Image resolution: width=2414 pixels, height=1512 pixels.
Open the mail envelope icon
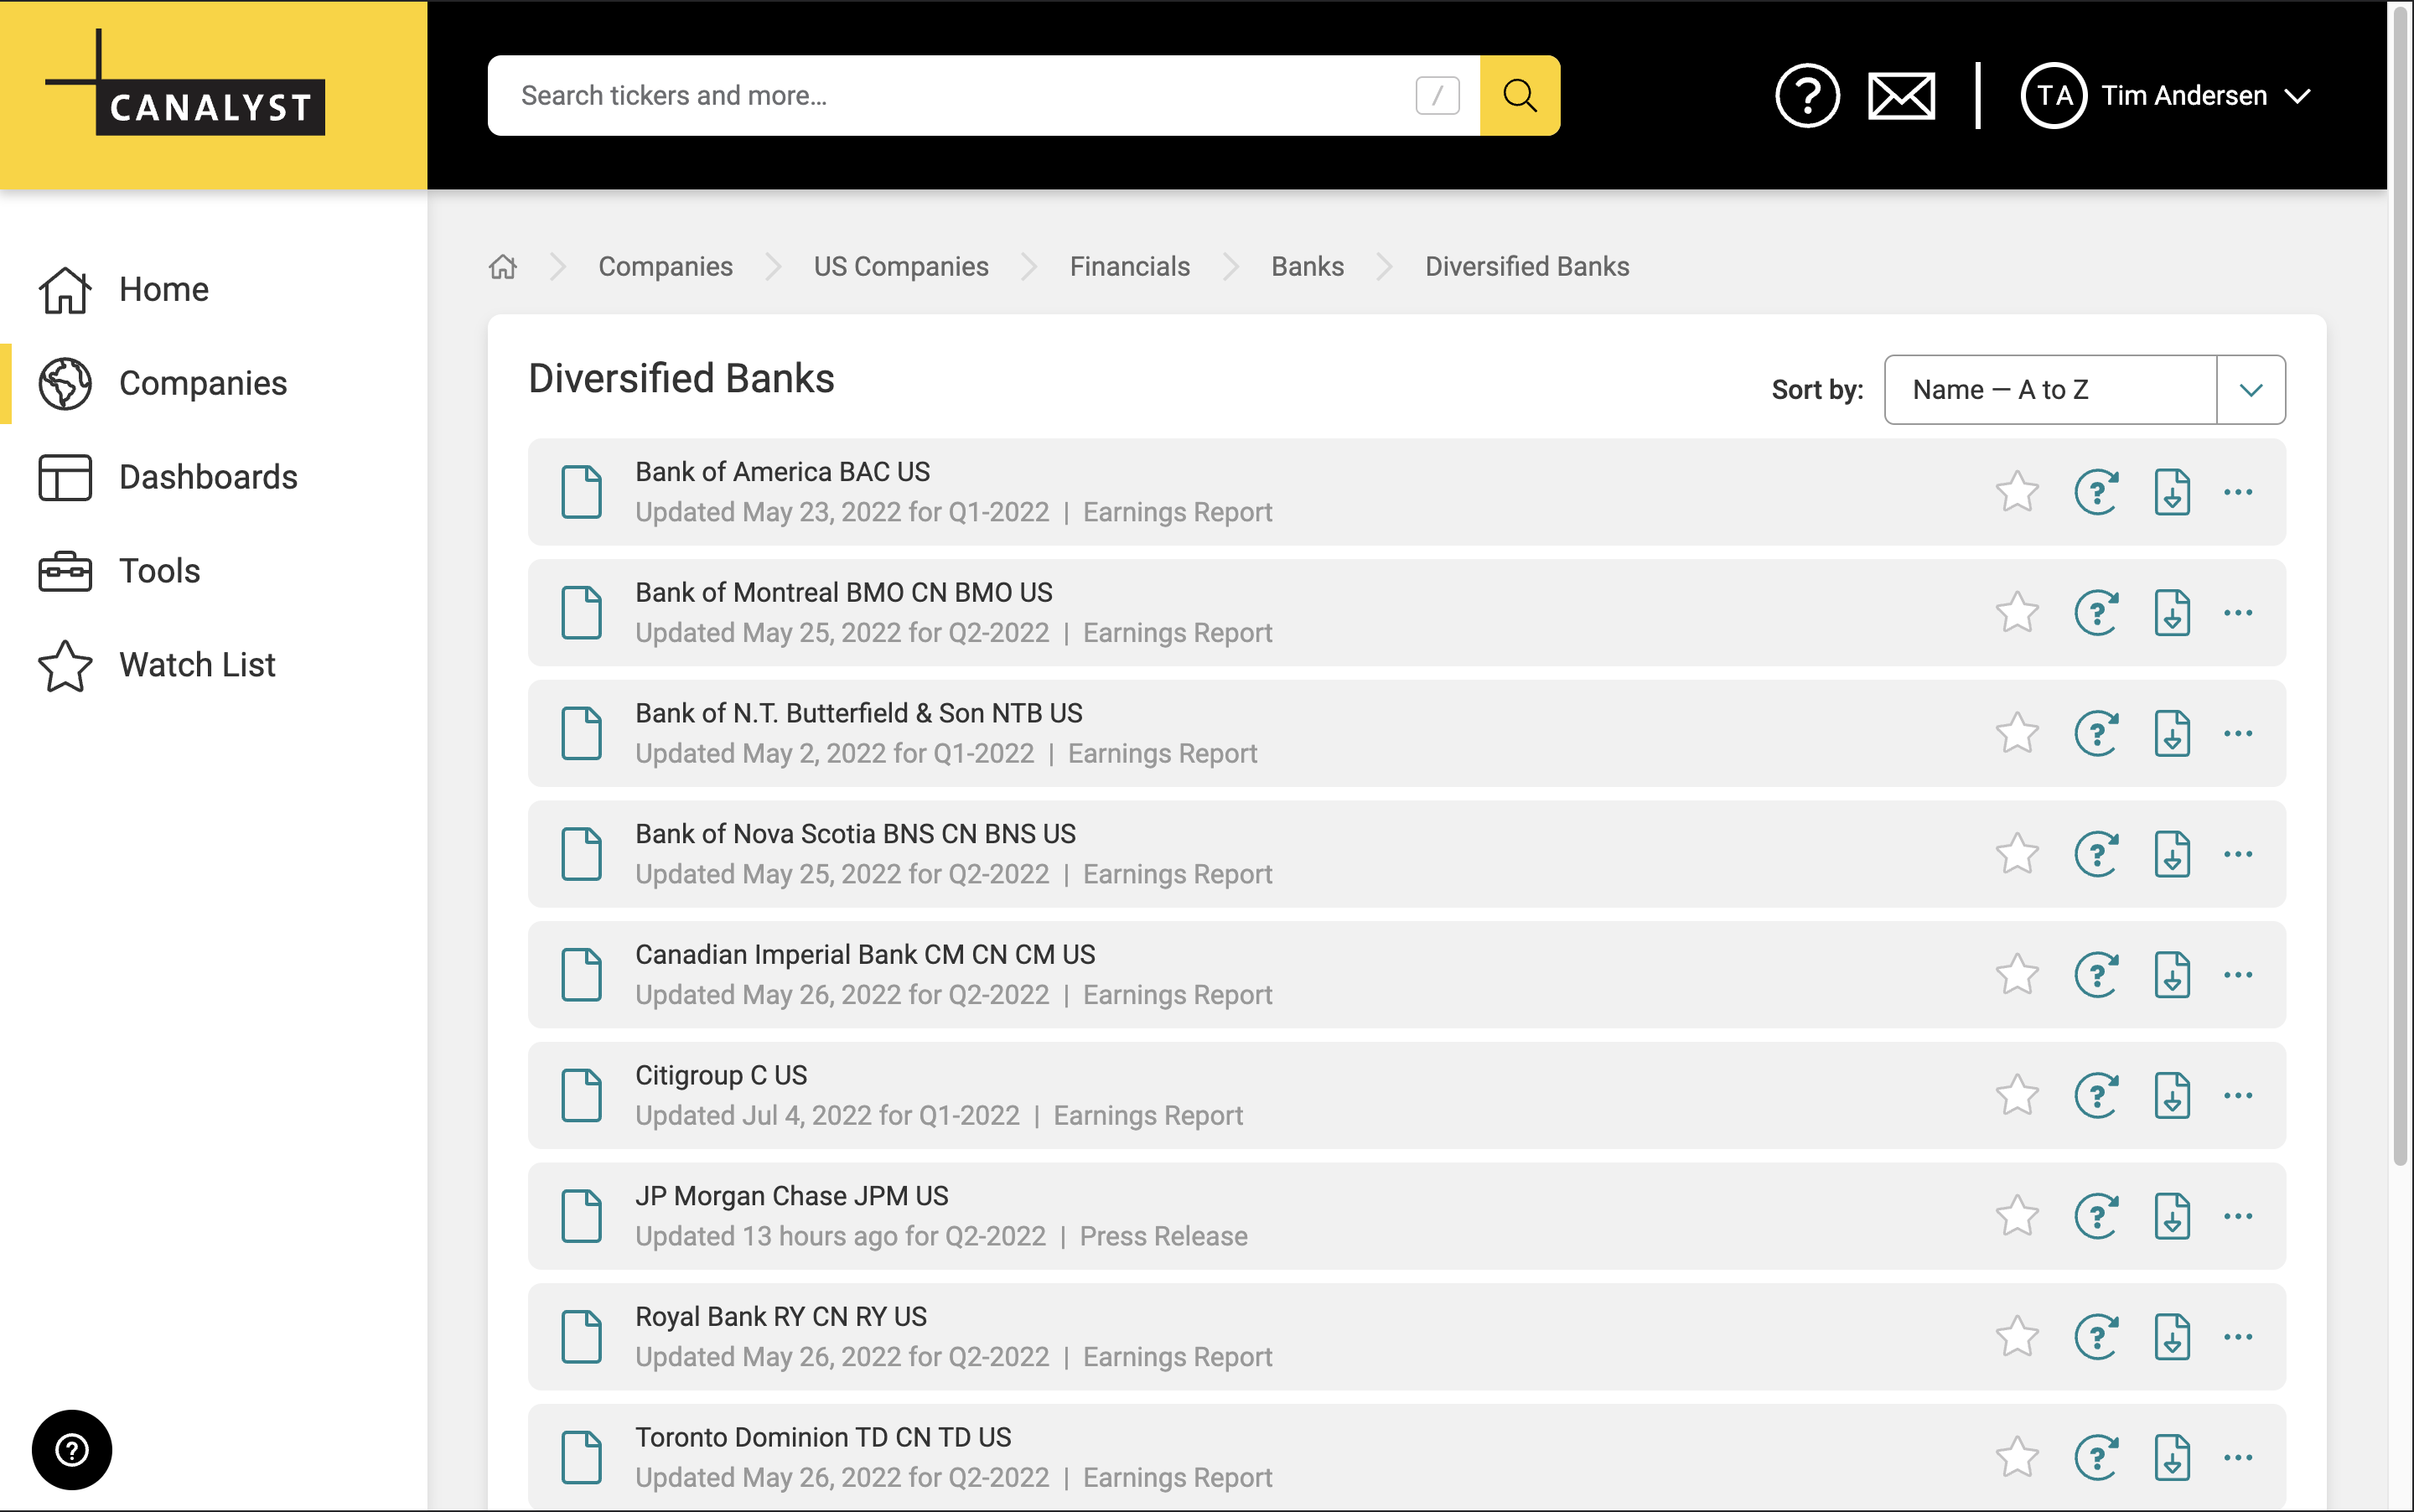pos(1900,96)
